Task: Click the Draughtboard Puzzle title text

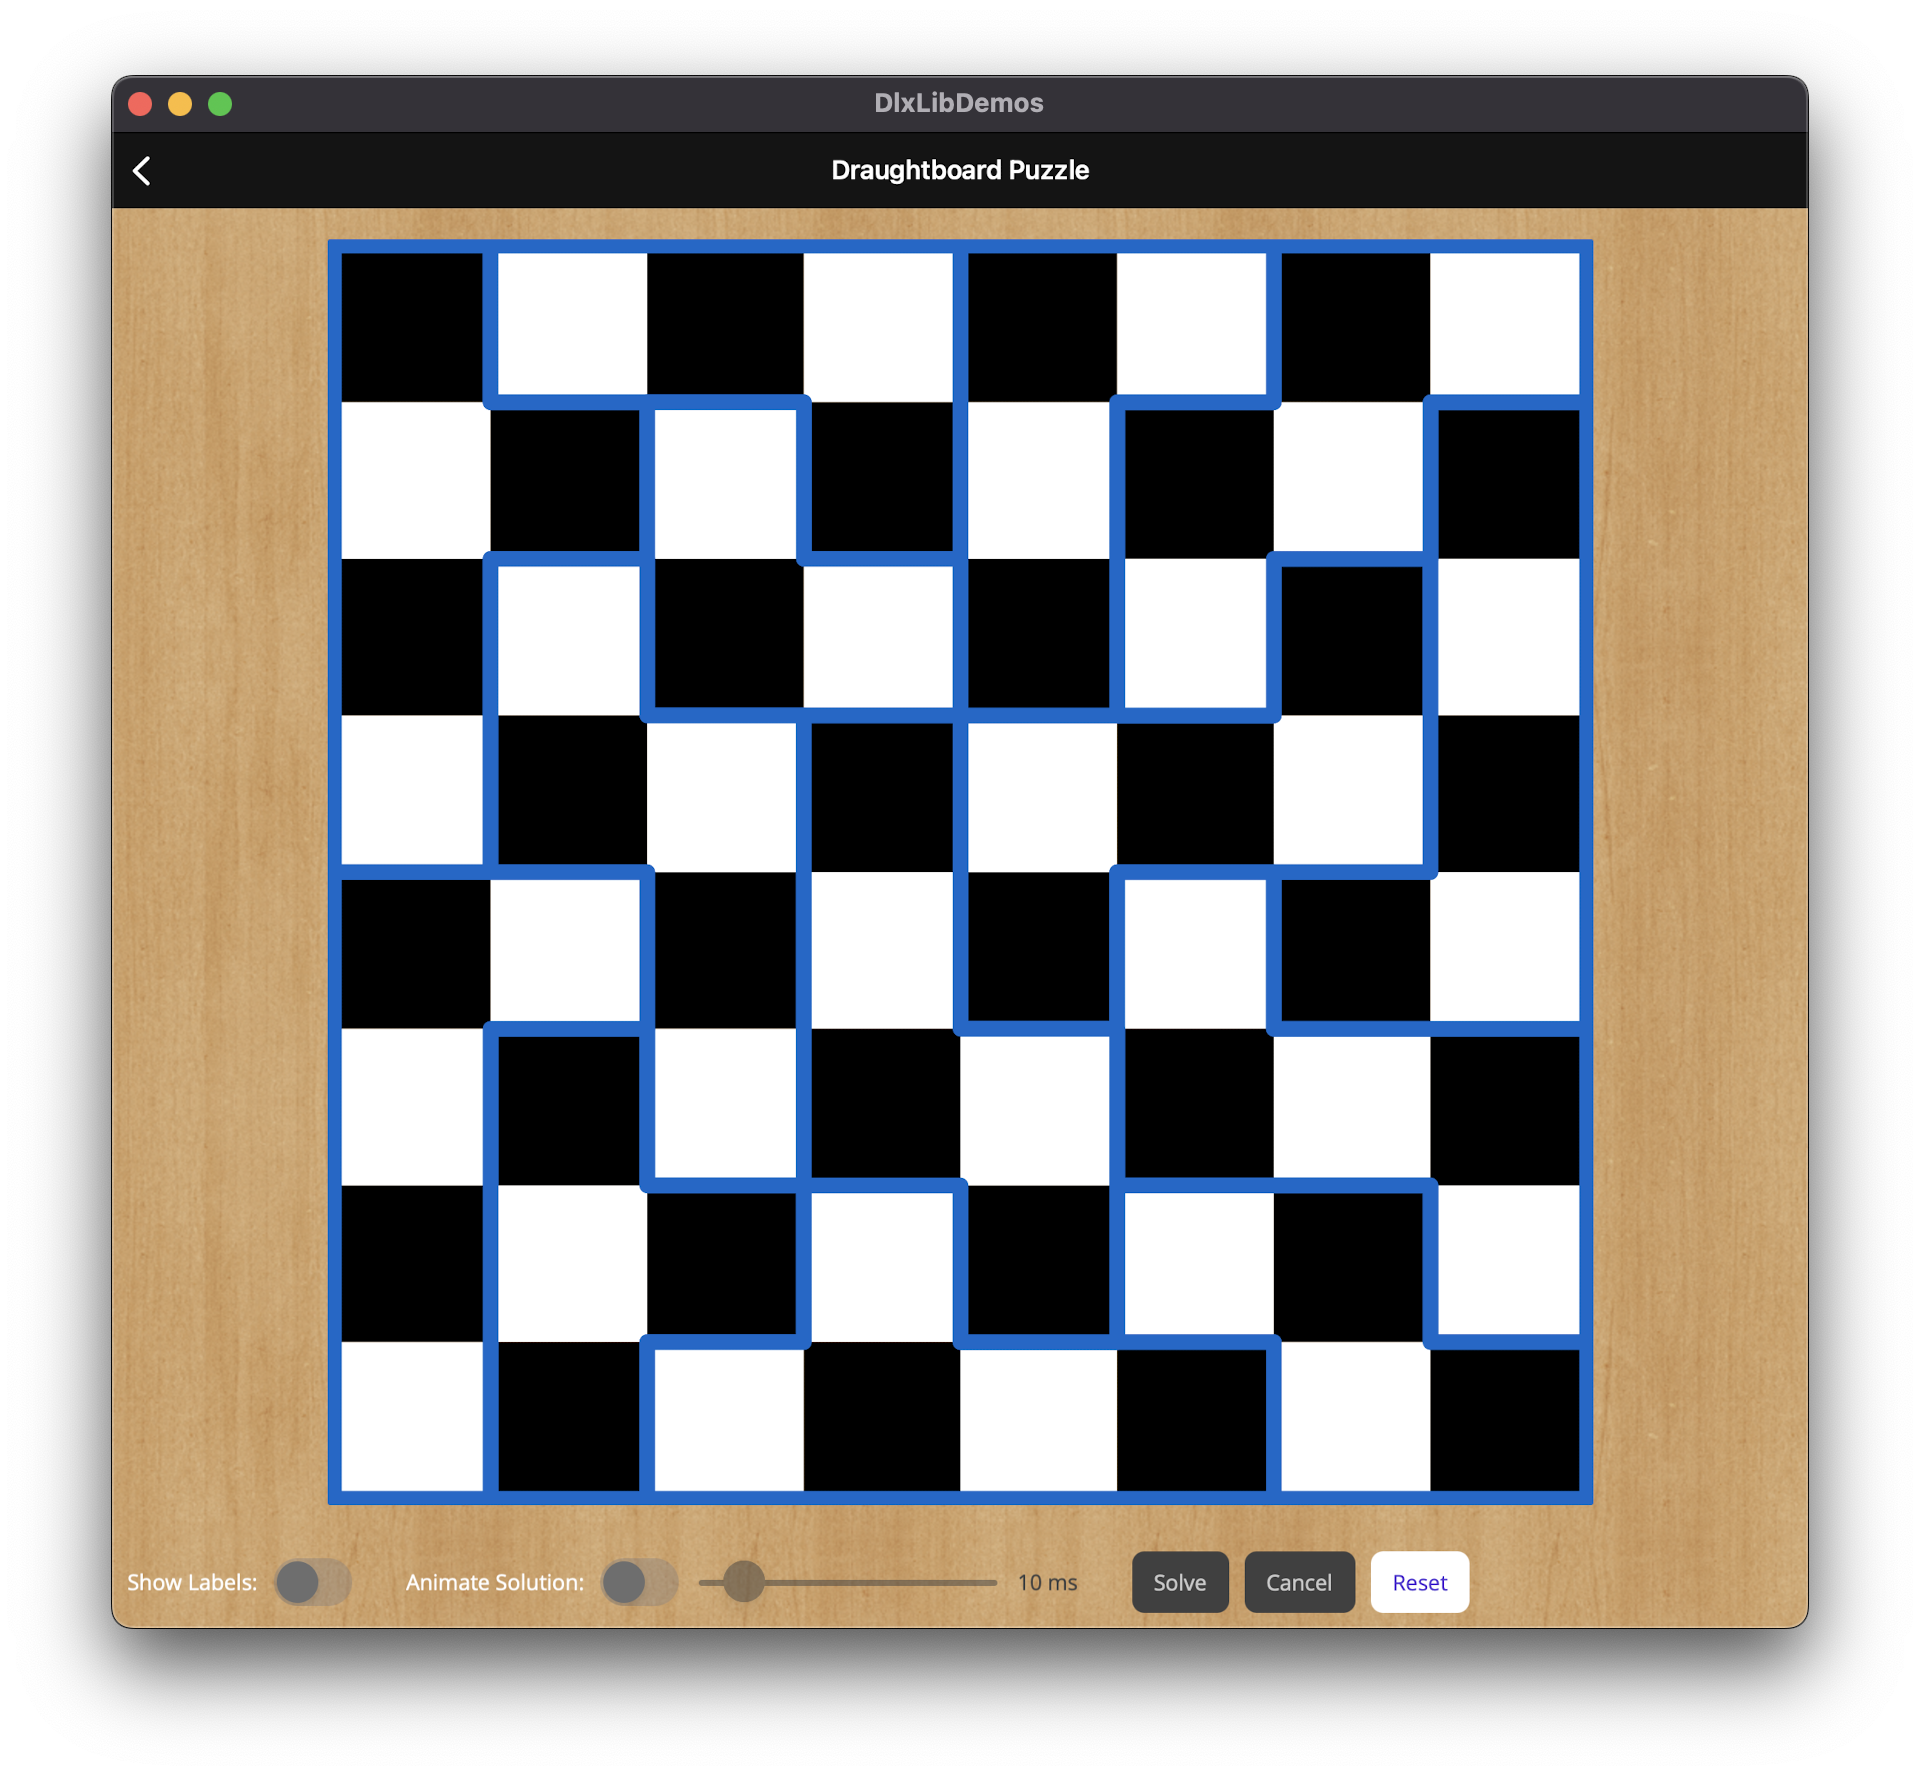Action: 959,170
